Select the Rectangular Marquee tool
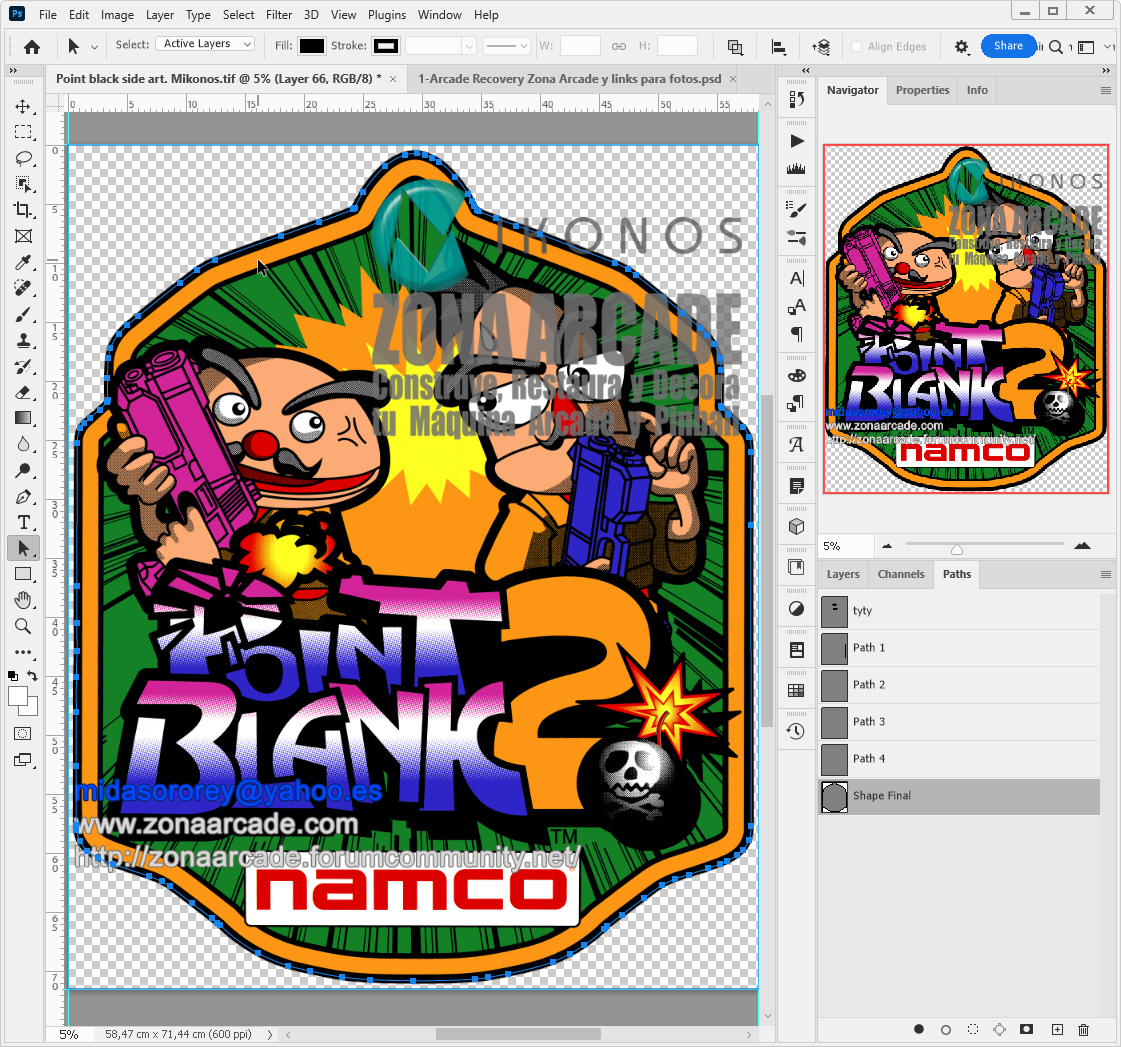Image resolution: width=1121 pixels, height=1047 pixels. tap(24, 131)
